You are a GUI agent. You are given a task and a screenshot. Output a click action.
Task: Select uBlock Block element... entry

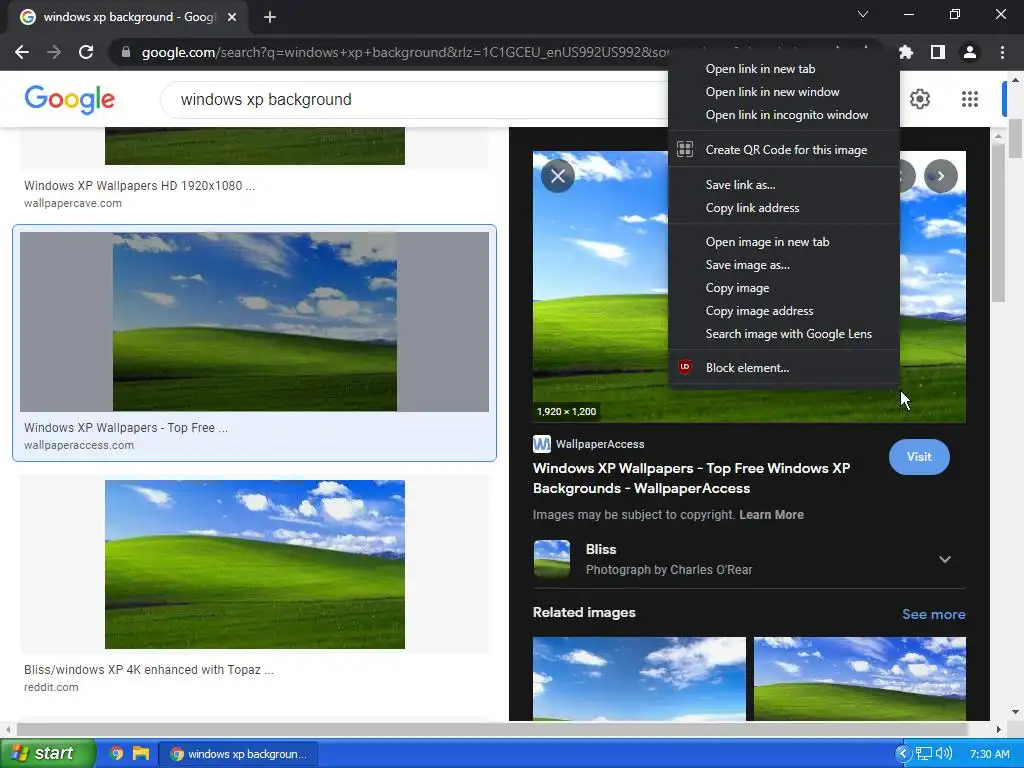pos(784,368)
